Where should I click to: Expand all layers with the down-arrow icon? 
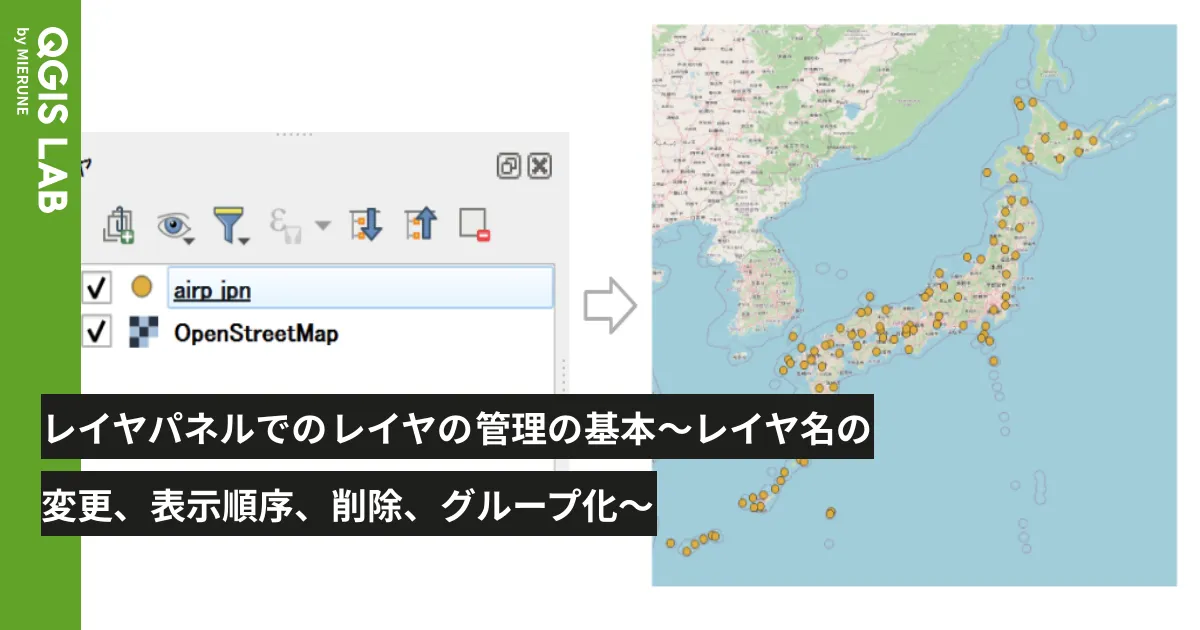pos(366,224)
